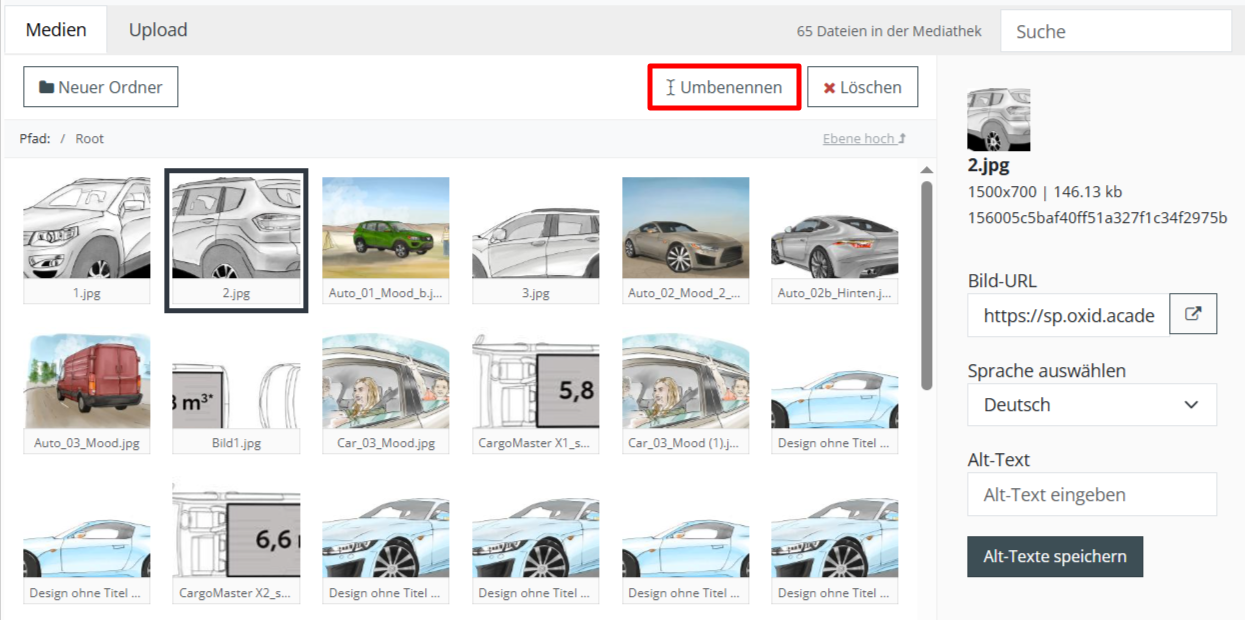Focus the Alt-Text eingeben input

[1091, 495]
